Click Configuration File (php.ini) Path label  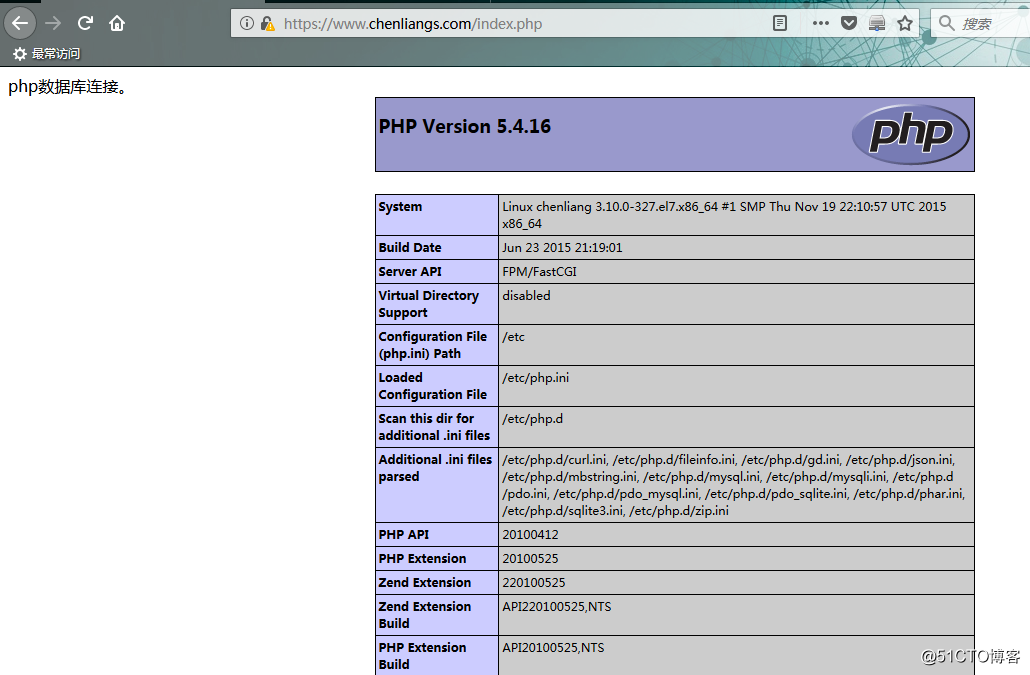(433, 345)
